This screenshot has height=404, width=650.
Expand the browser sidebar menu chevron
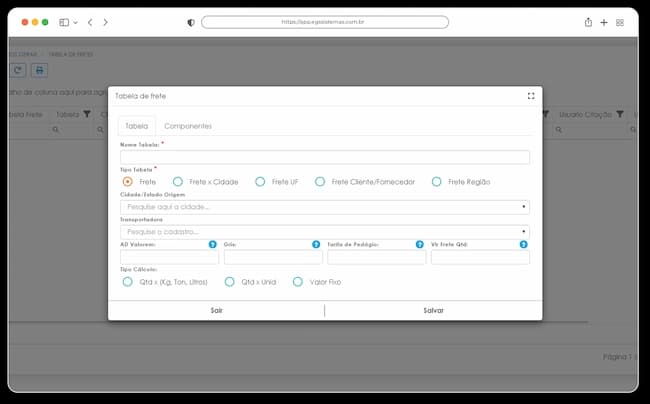pos(75,22)
